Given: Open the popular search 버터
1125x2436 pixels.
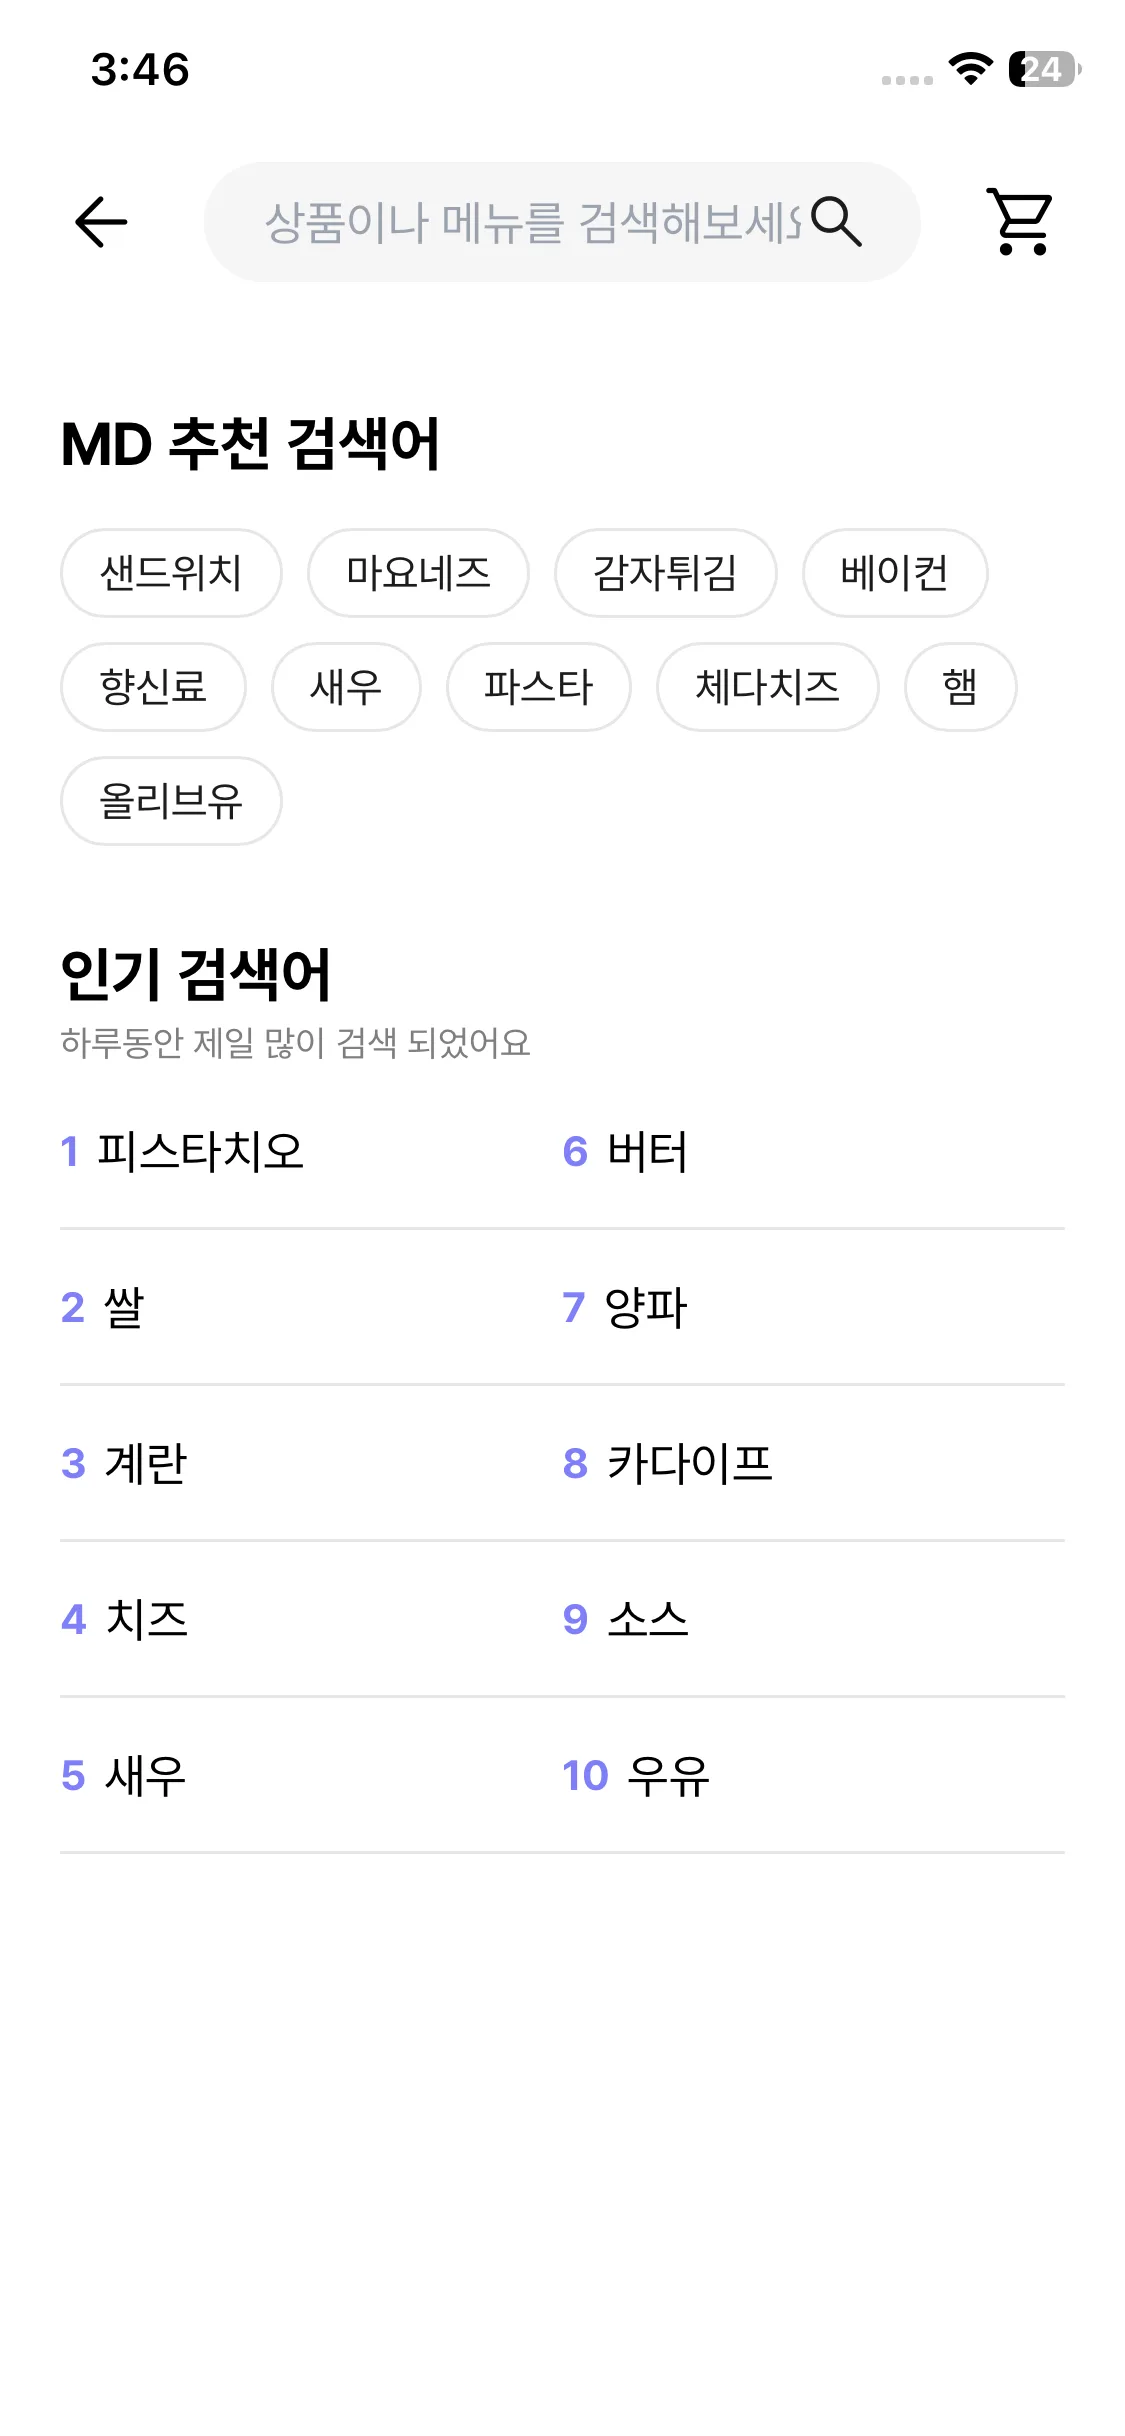Looking at the screenshot, I should coord(647,1151).
